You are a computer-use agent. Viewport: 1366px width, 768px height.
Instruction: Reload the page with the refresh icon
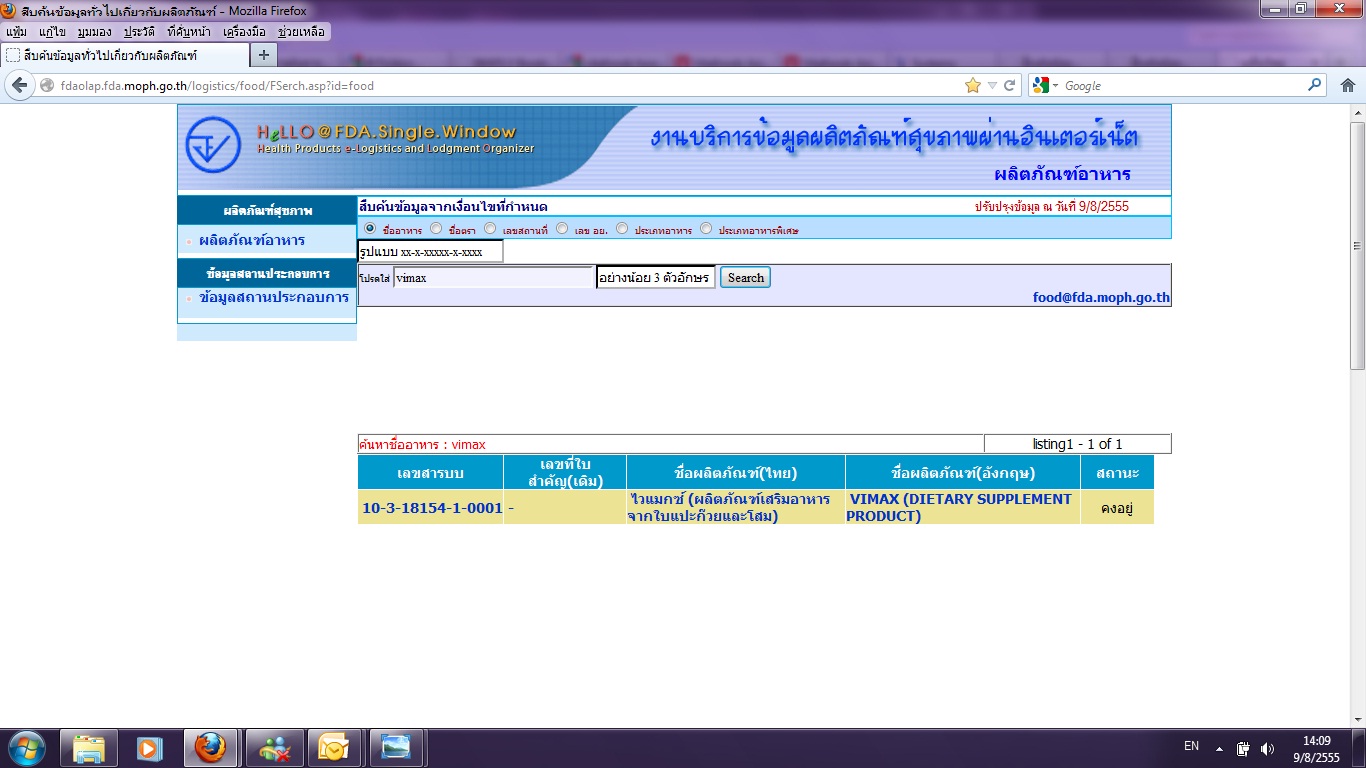[x=1010, y=86]
